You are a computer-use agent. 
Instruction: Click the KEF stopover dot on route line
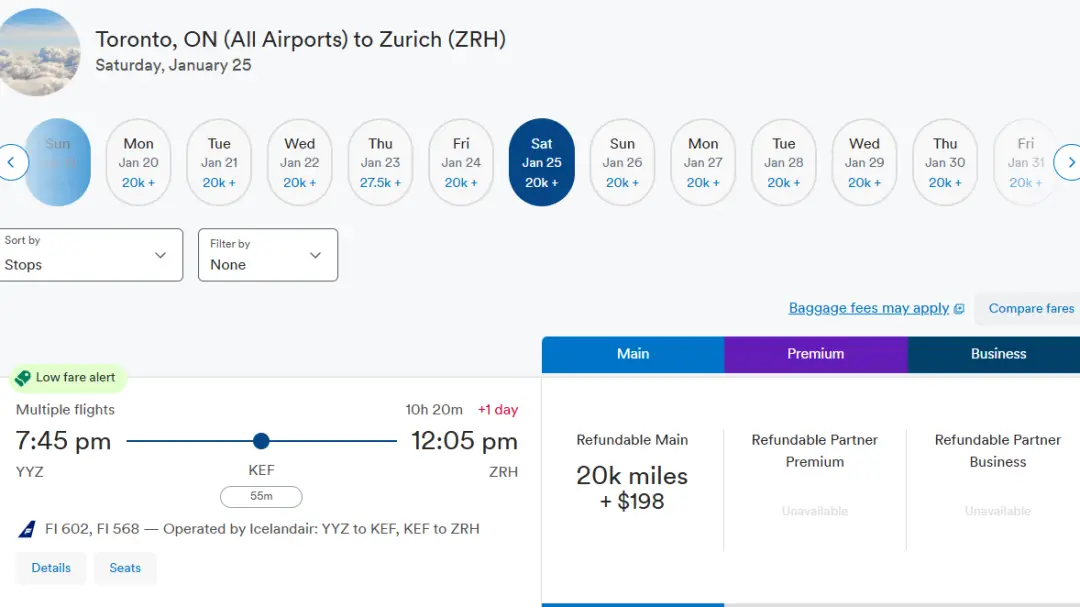coord(261,441)
